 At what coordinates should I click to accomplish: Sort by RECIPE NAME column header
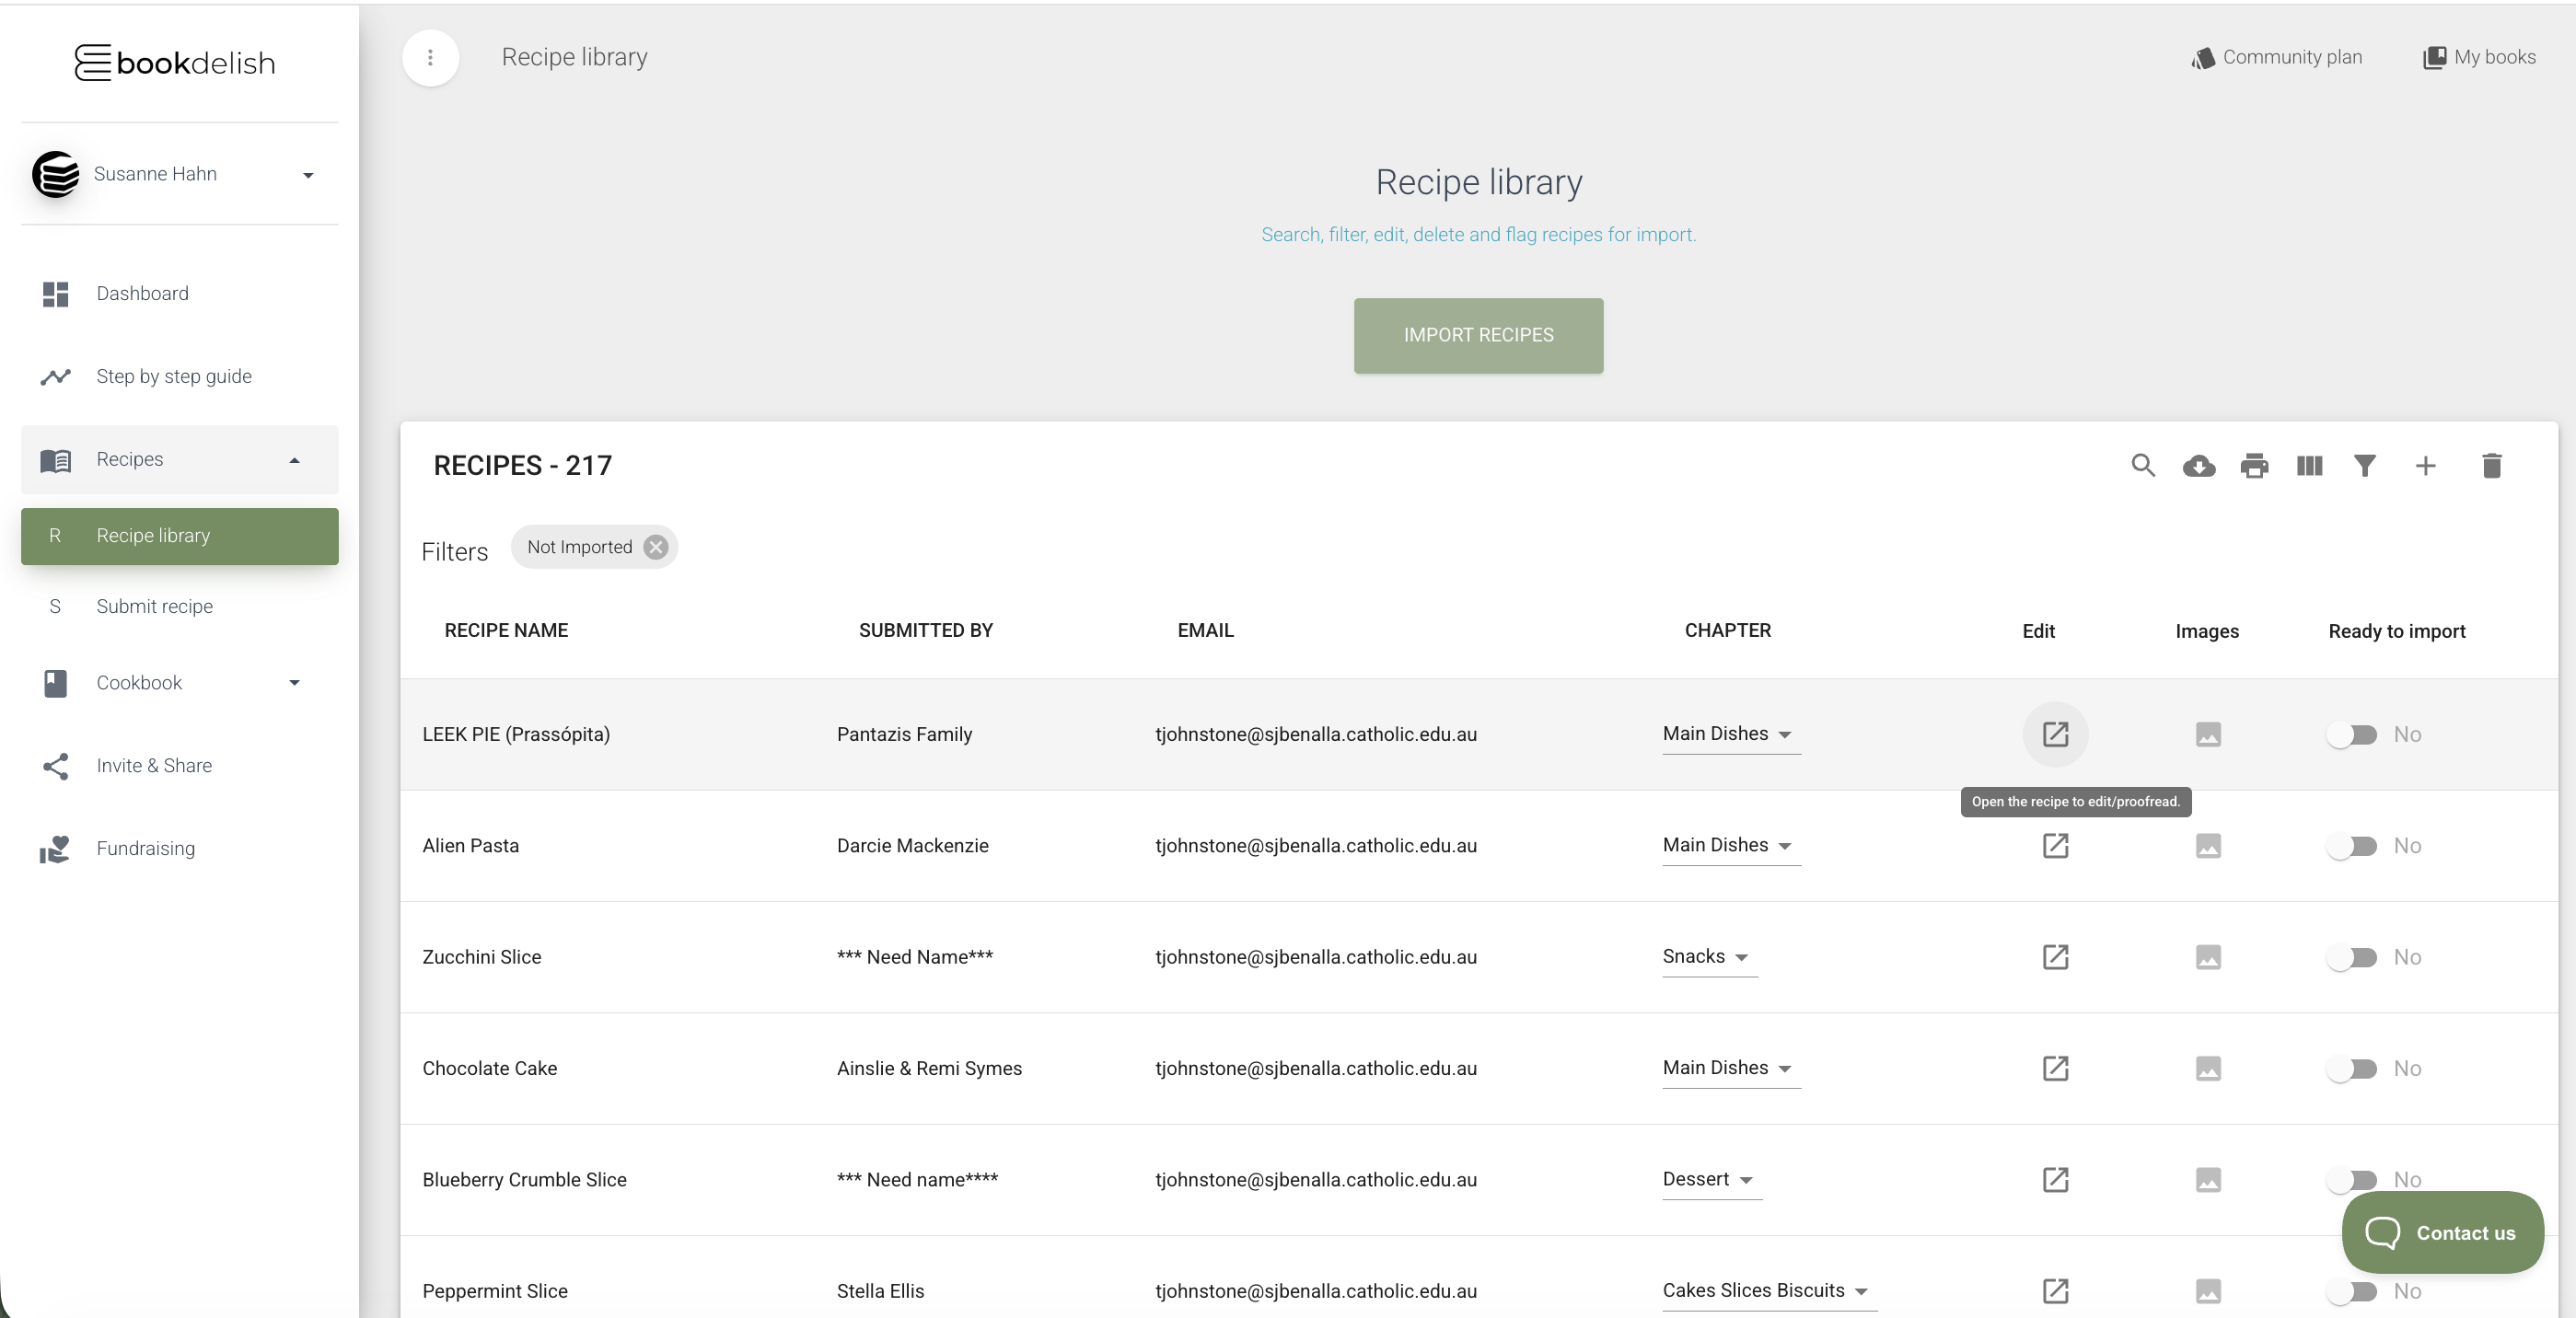[506, 631]
